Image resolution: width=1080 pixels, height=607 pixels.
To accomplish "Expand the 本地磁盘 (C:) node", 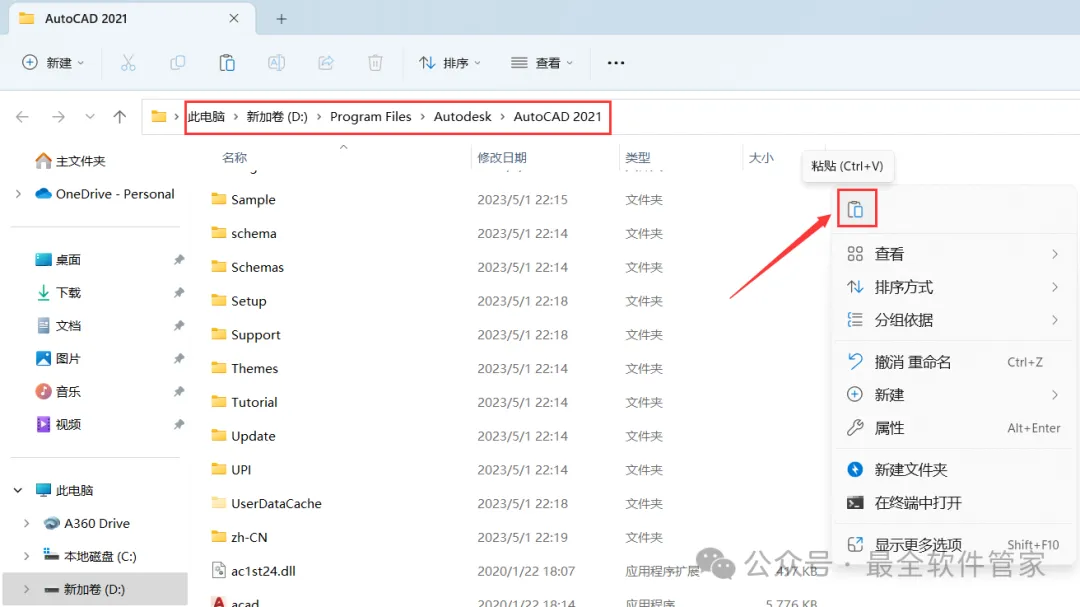I will [x=26, y=556].
